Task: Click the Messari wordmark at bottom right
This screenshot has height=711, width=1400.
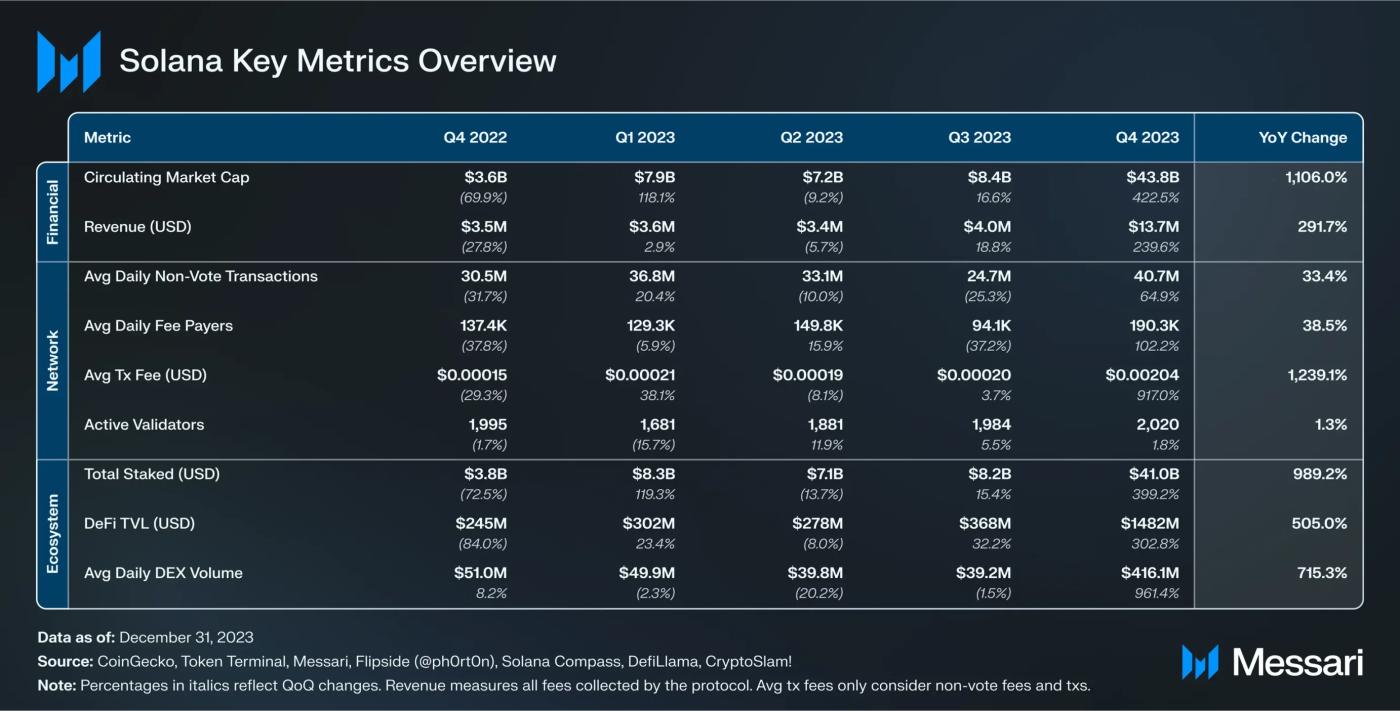Action: 1297,662
